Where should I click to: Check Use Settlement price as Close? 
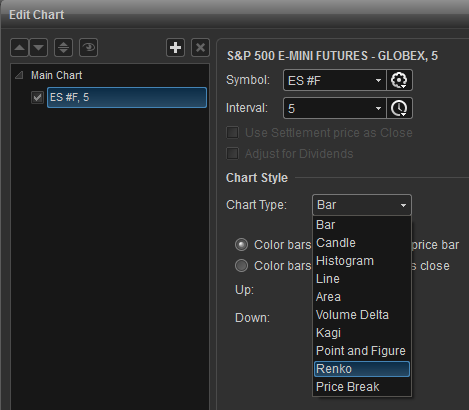click(232, 133)
